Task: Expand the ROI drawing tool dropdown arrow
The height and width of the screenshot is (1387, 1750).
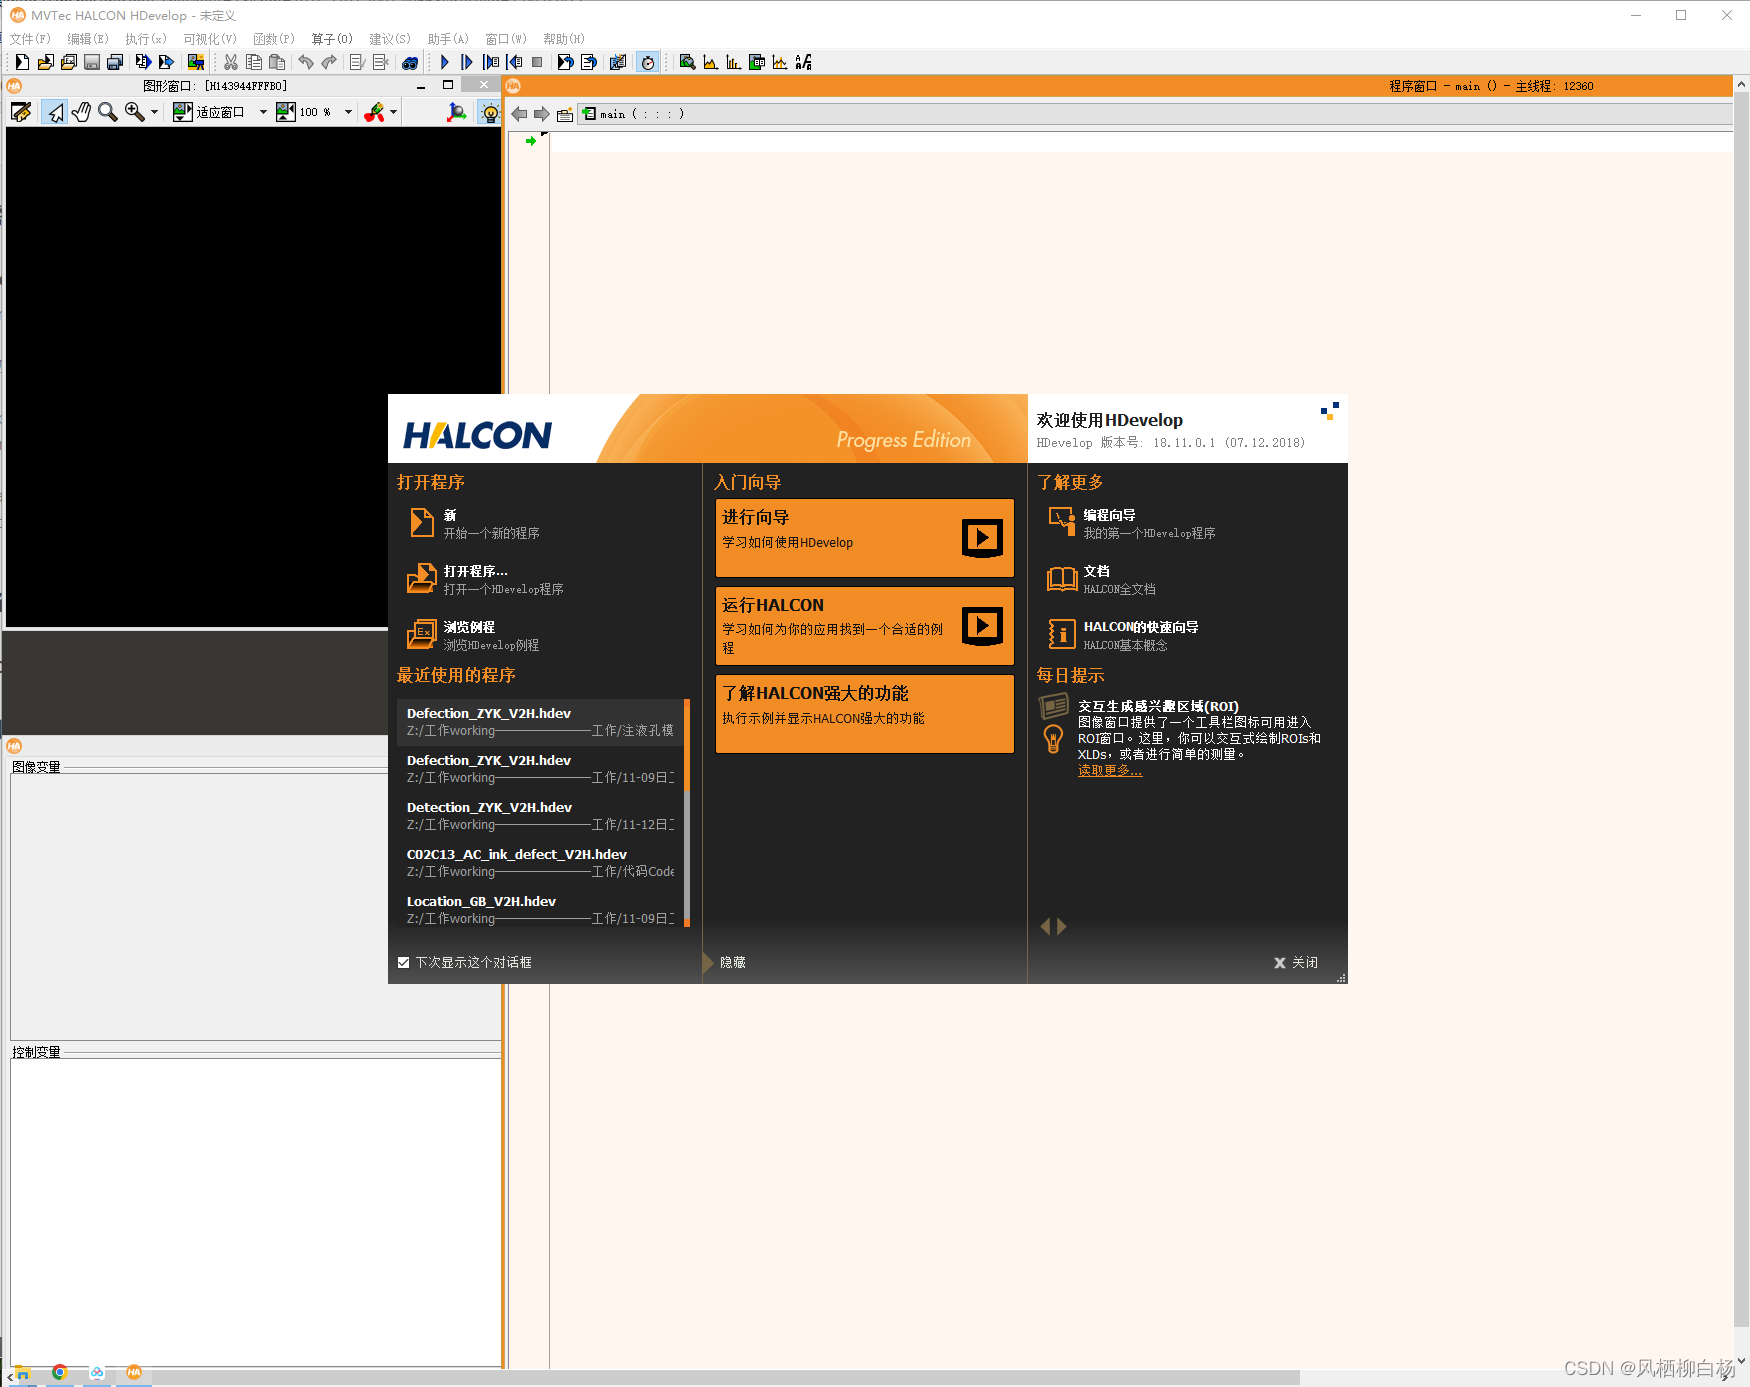Action: click(393, 112)
